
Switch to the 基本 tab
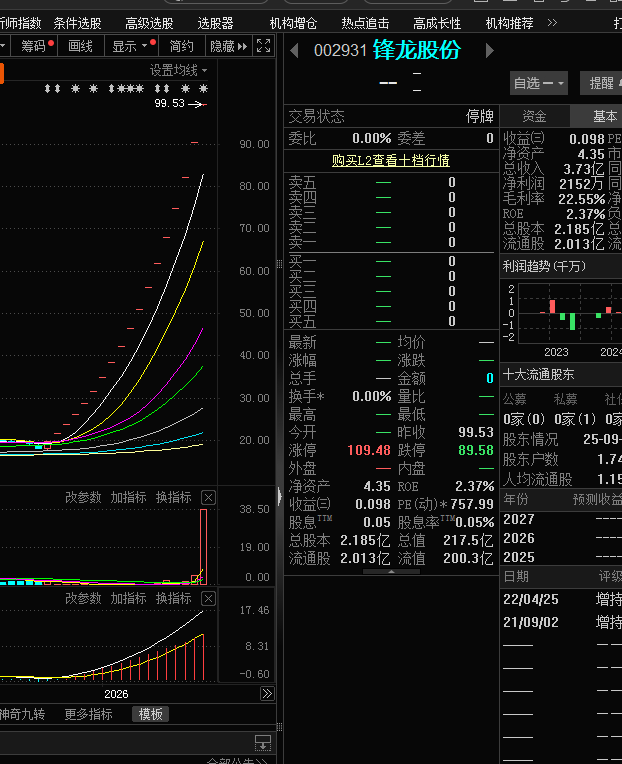[x=596, y=116]
